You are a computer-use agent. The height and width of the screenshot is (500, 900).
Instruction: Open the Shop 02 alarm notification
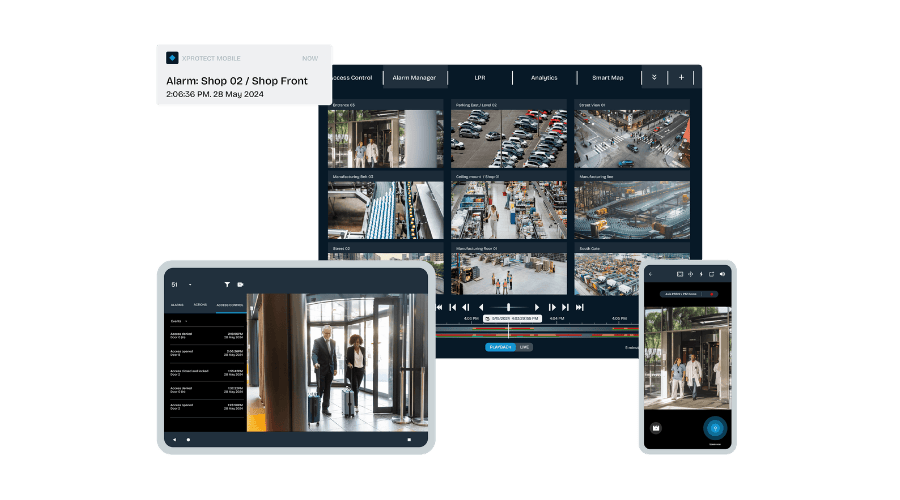[243, 81]
